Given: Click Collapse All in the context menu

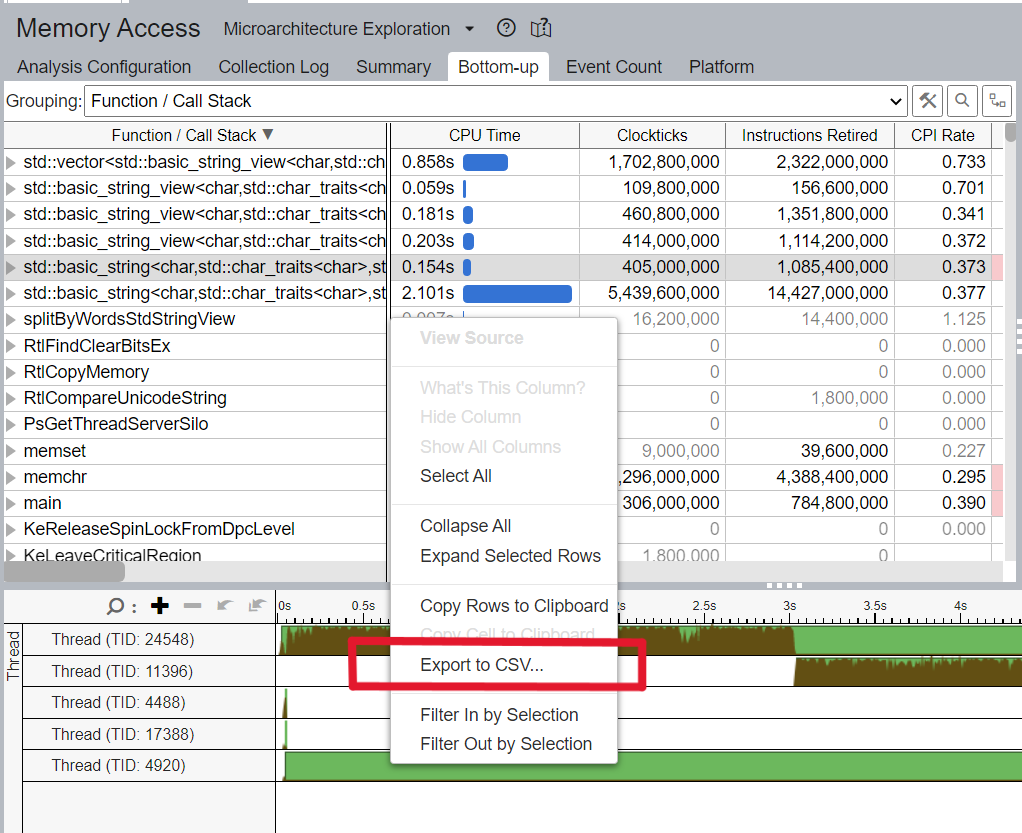Looking at the screenshot, I should pos(466,525).
